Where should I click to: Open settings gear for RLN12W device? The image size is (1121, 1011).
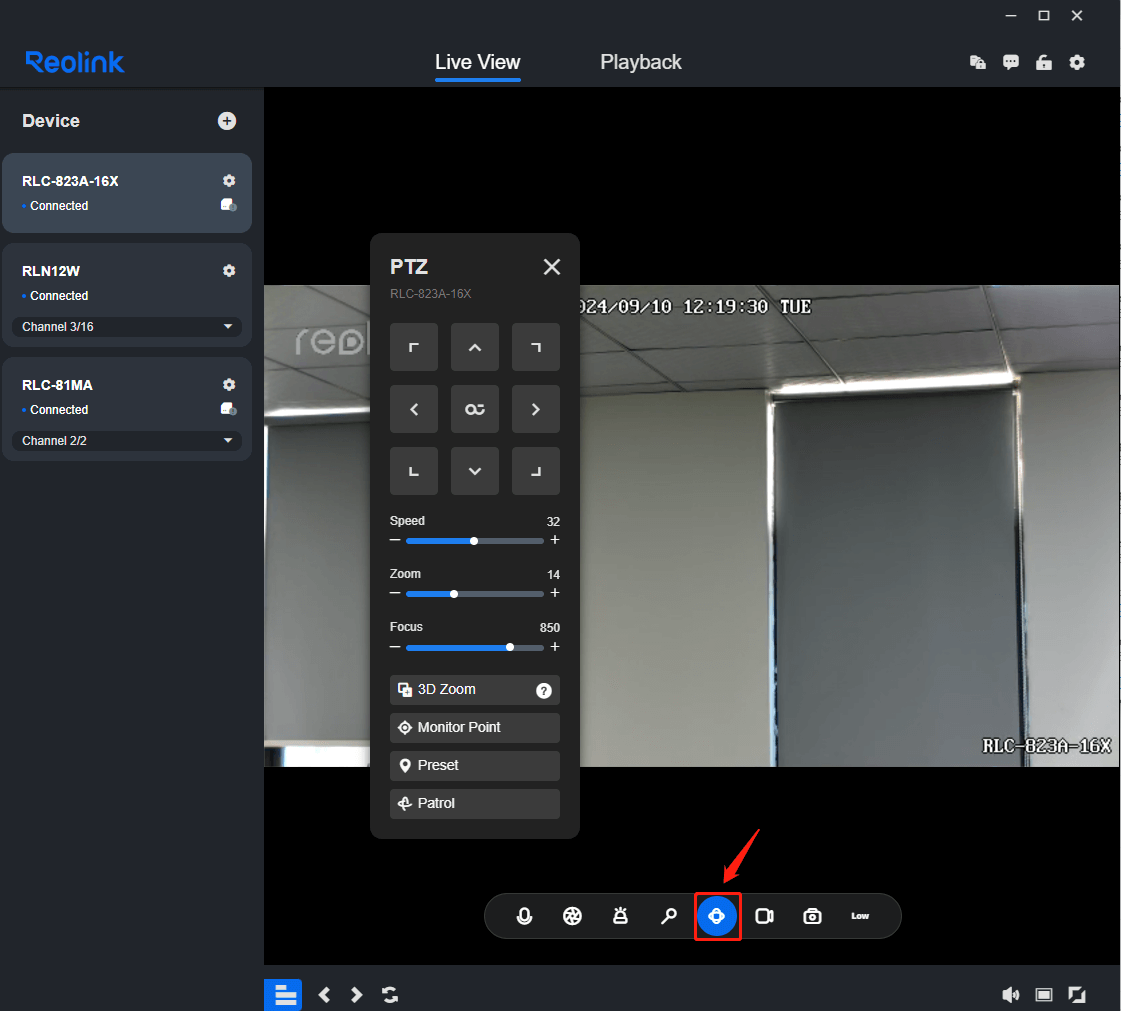click(x=229, y=271)
